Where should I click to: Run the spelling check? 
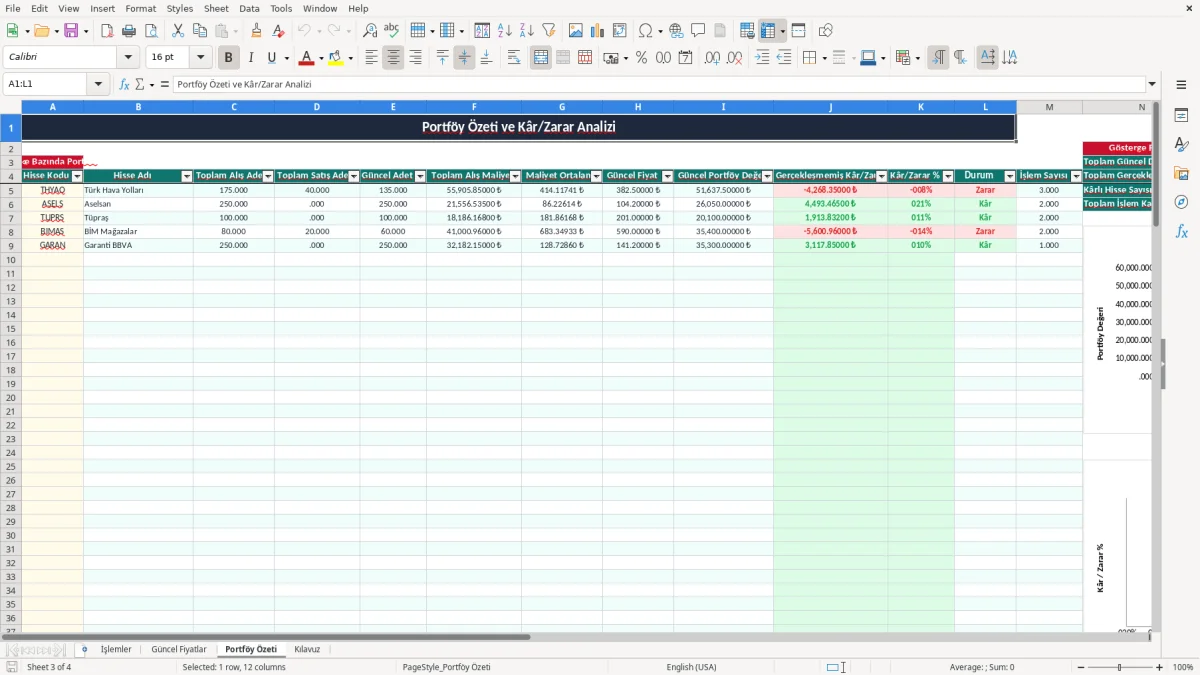point(392,31)
